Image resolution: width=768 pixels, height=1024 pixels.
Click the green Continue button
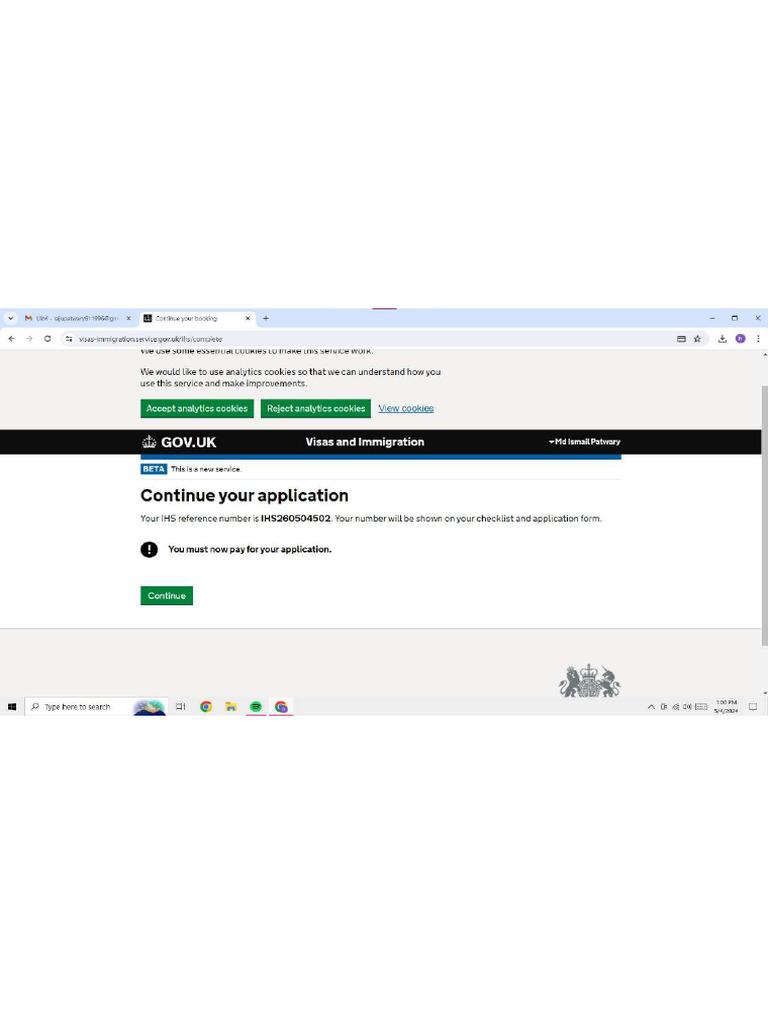coord(167,596)
